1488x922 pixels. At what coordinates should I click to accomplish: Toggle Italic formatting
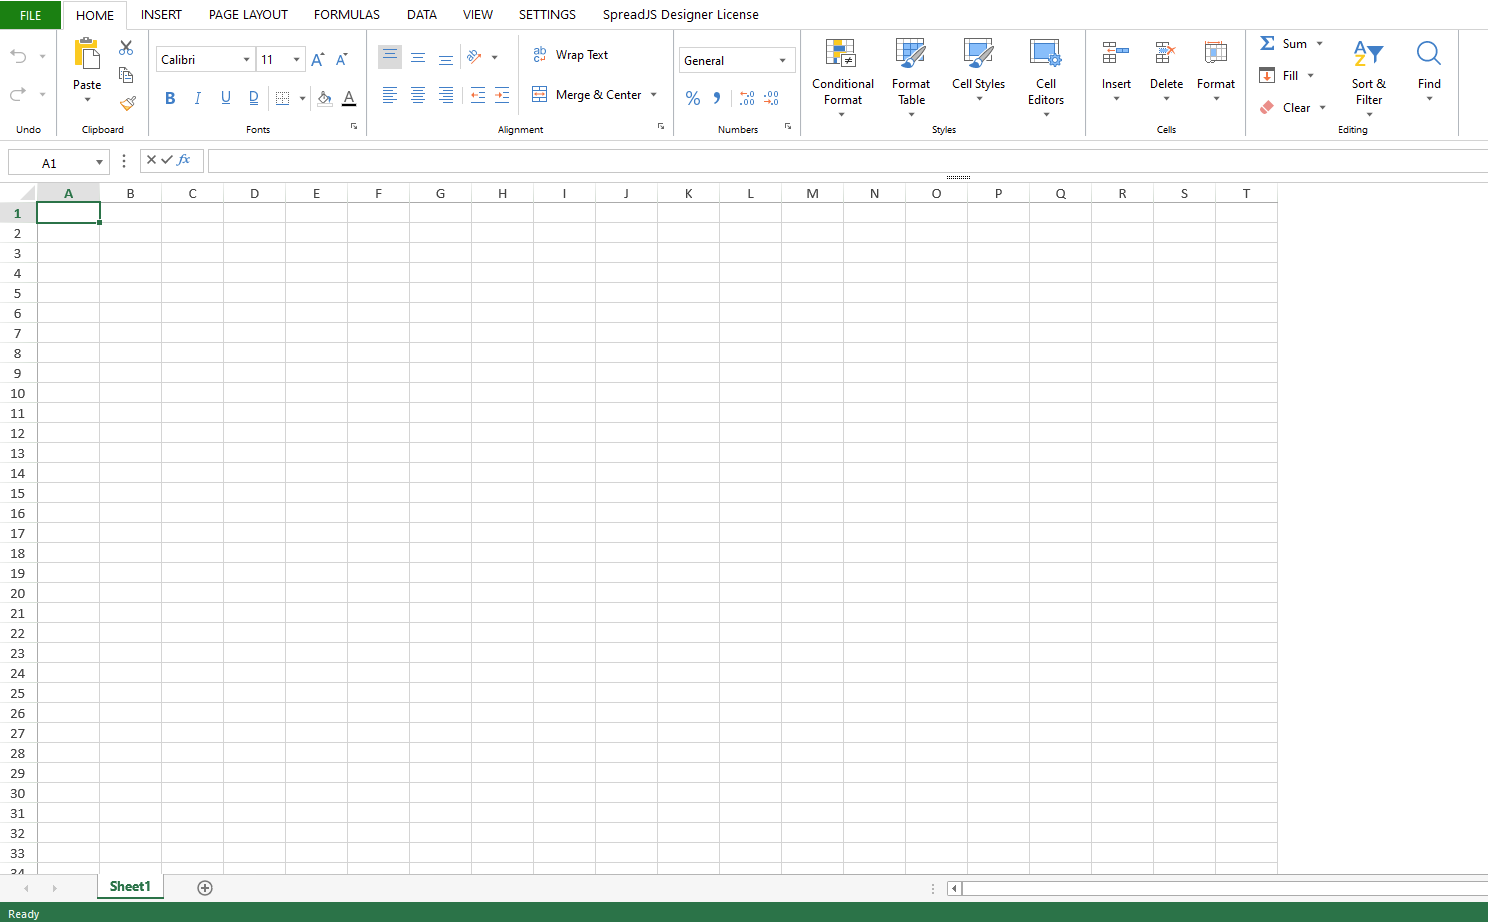click(198, 98)
